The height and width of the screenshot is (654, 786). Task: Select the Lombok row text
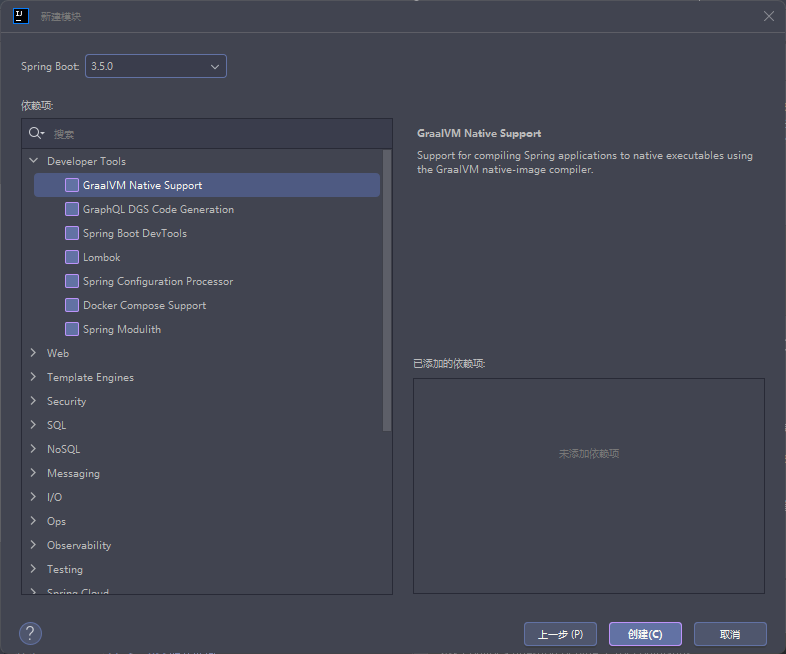[102, 257]
